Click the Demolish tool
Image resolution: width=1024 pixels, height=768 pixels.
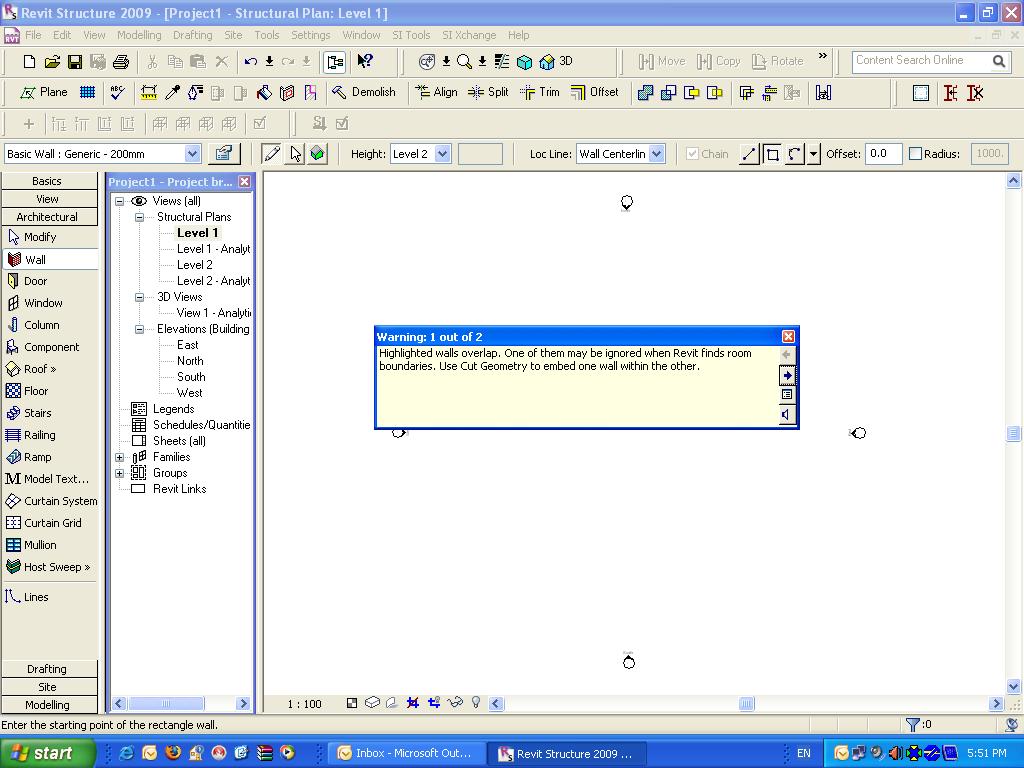[x=364, y=92]
